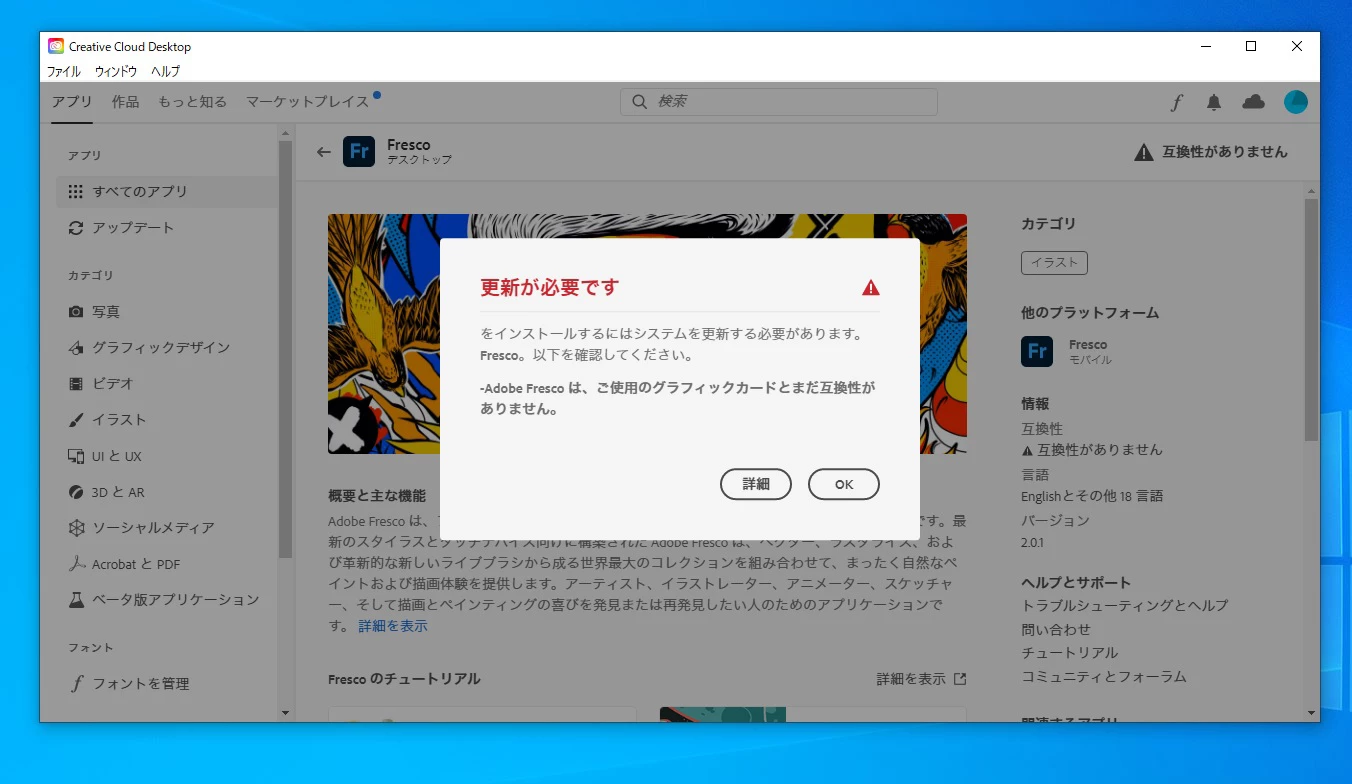This screenshot has width=1352, height=784.
Task: Click the イラスト category tag
Action: point(1054,263)
